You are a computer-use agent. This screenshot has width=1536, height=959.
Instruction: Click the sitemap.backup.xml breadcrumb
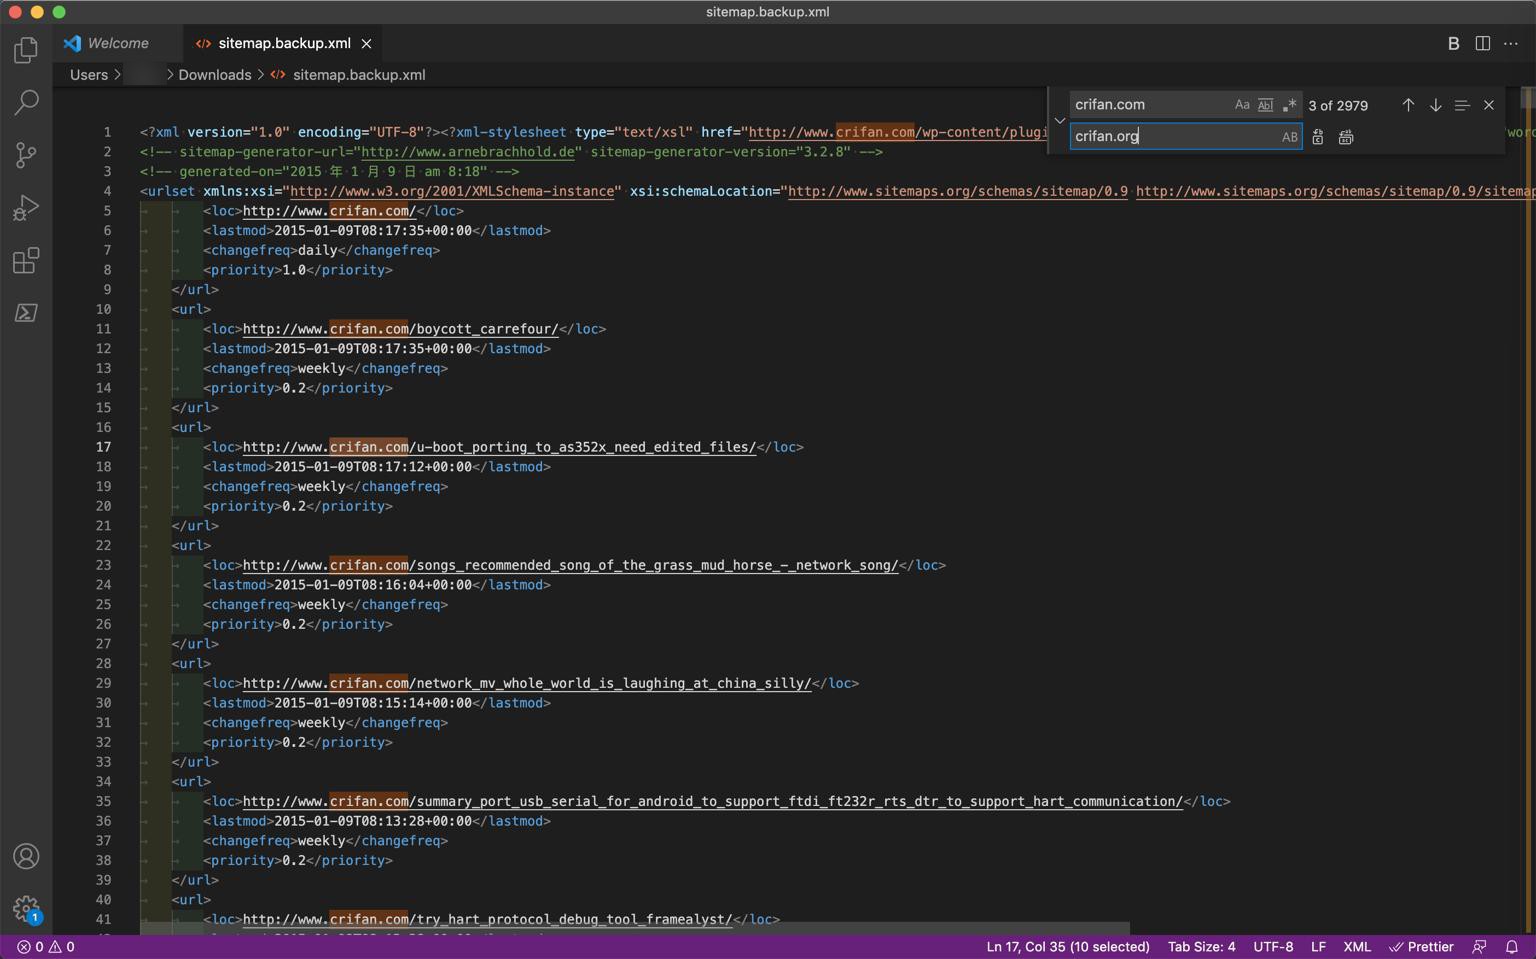coord(359,75)
